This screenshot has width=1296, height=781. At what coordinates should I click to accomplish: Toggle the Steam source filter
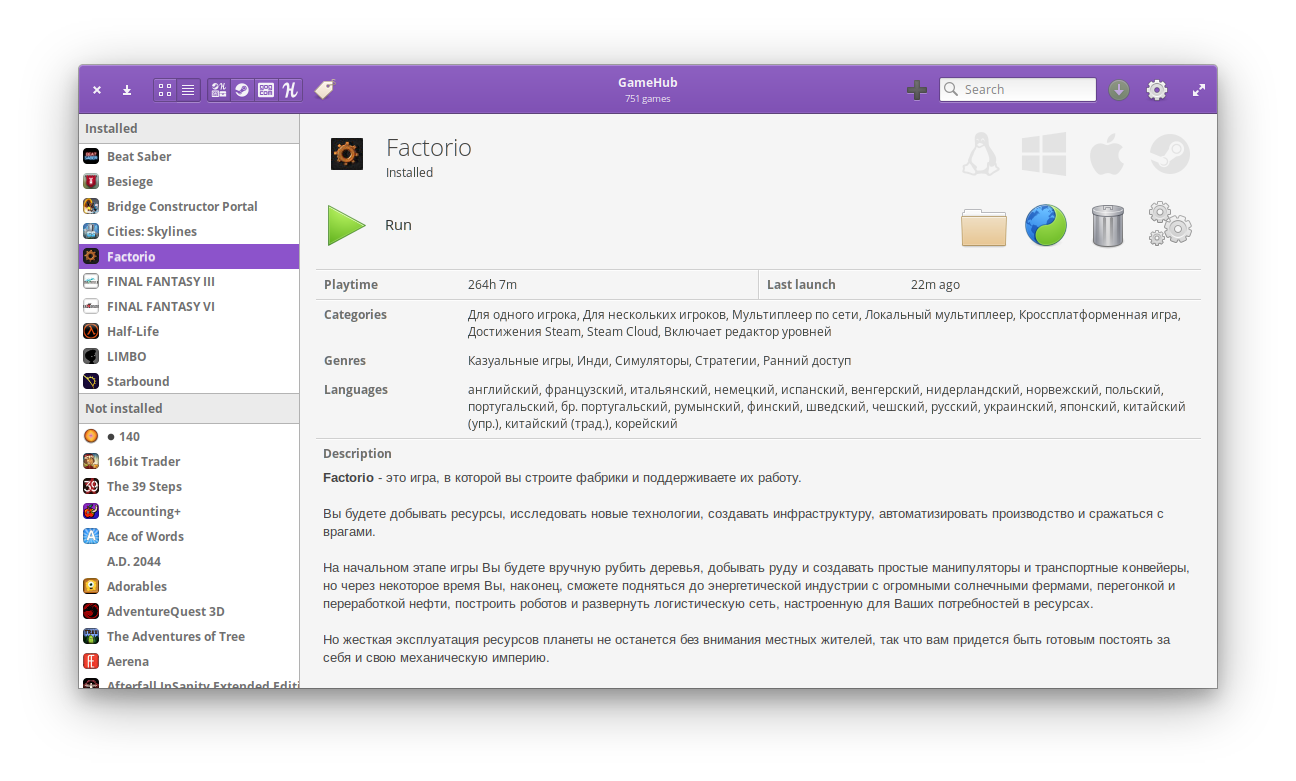pos(242,89)
